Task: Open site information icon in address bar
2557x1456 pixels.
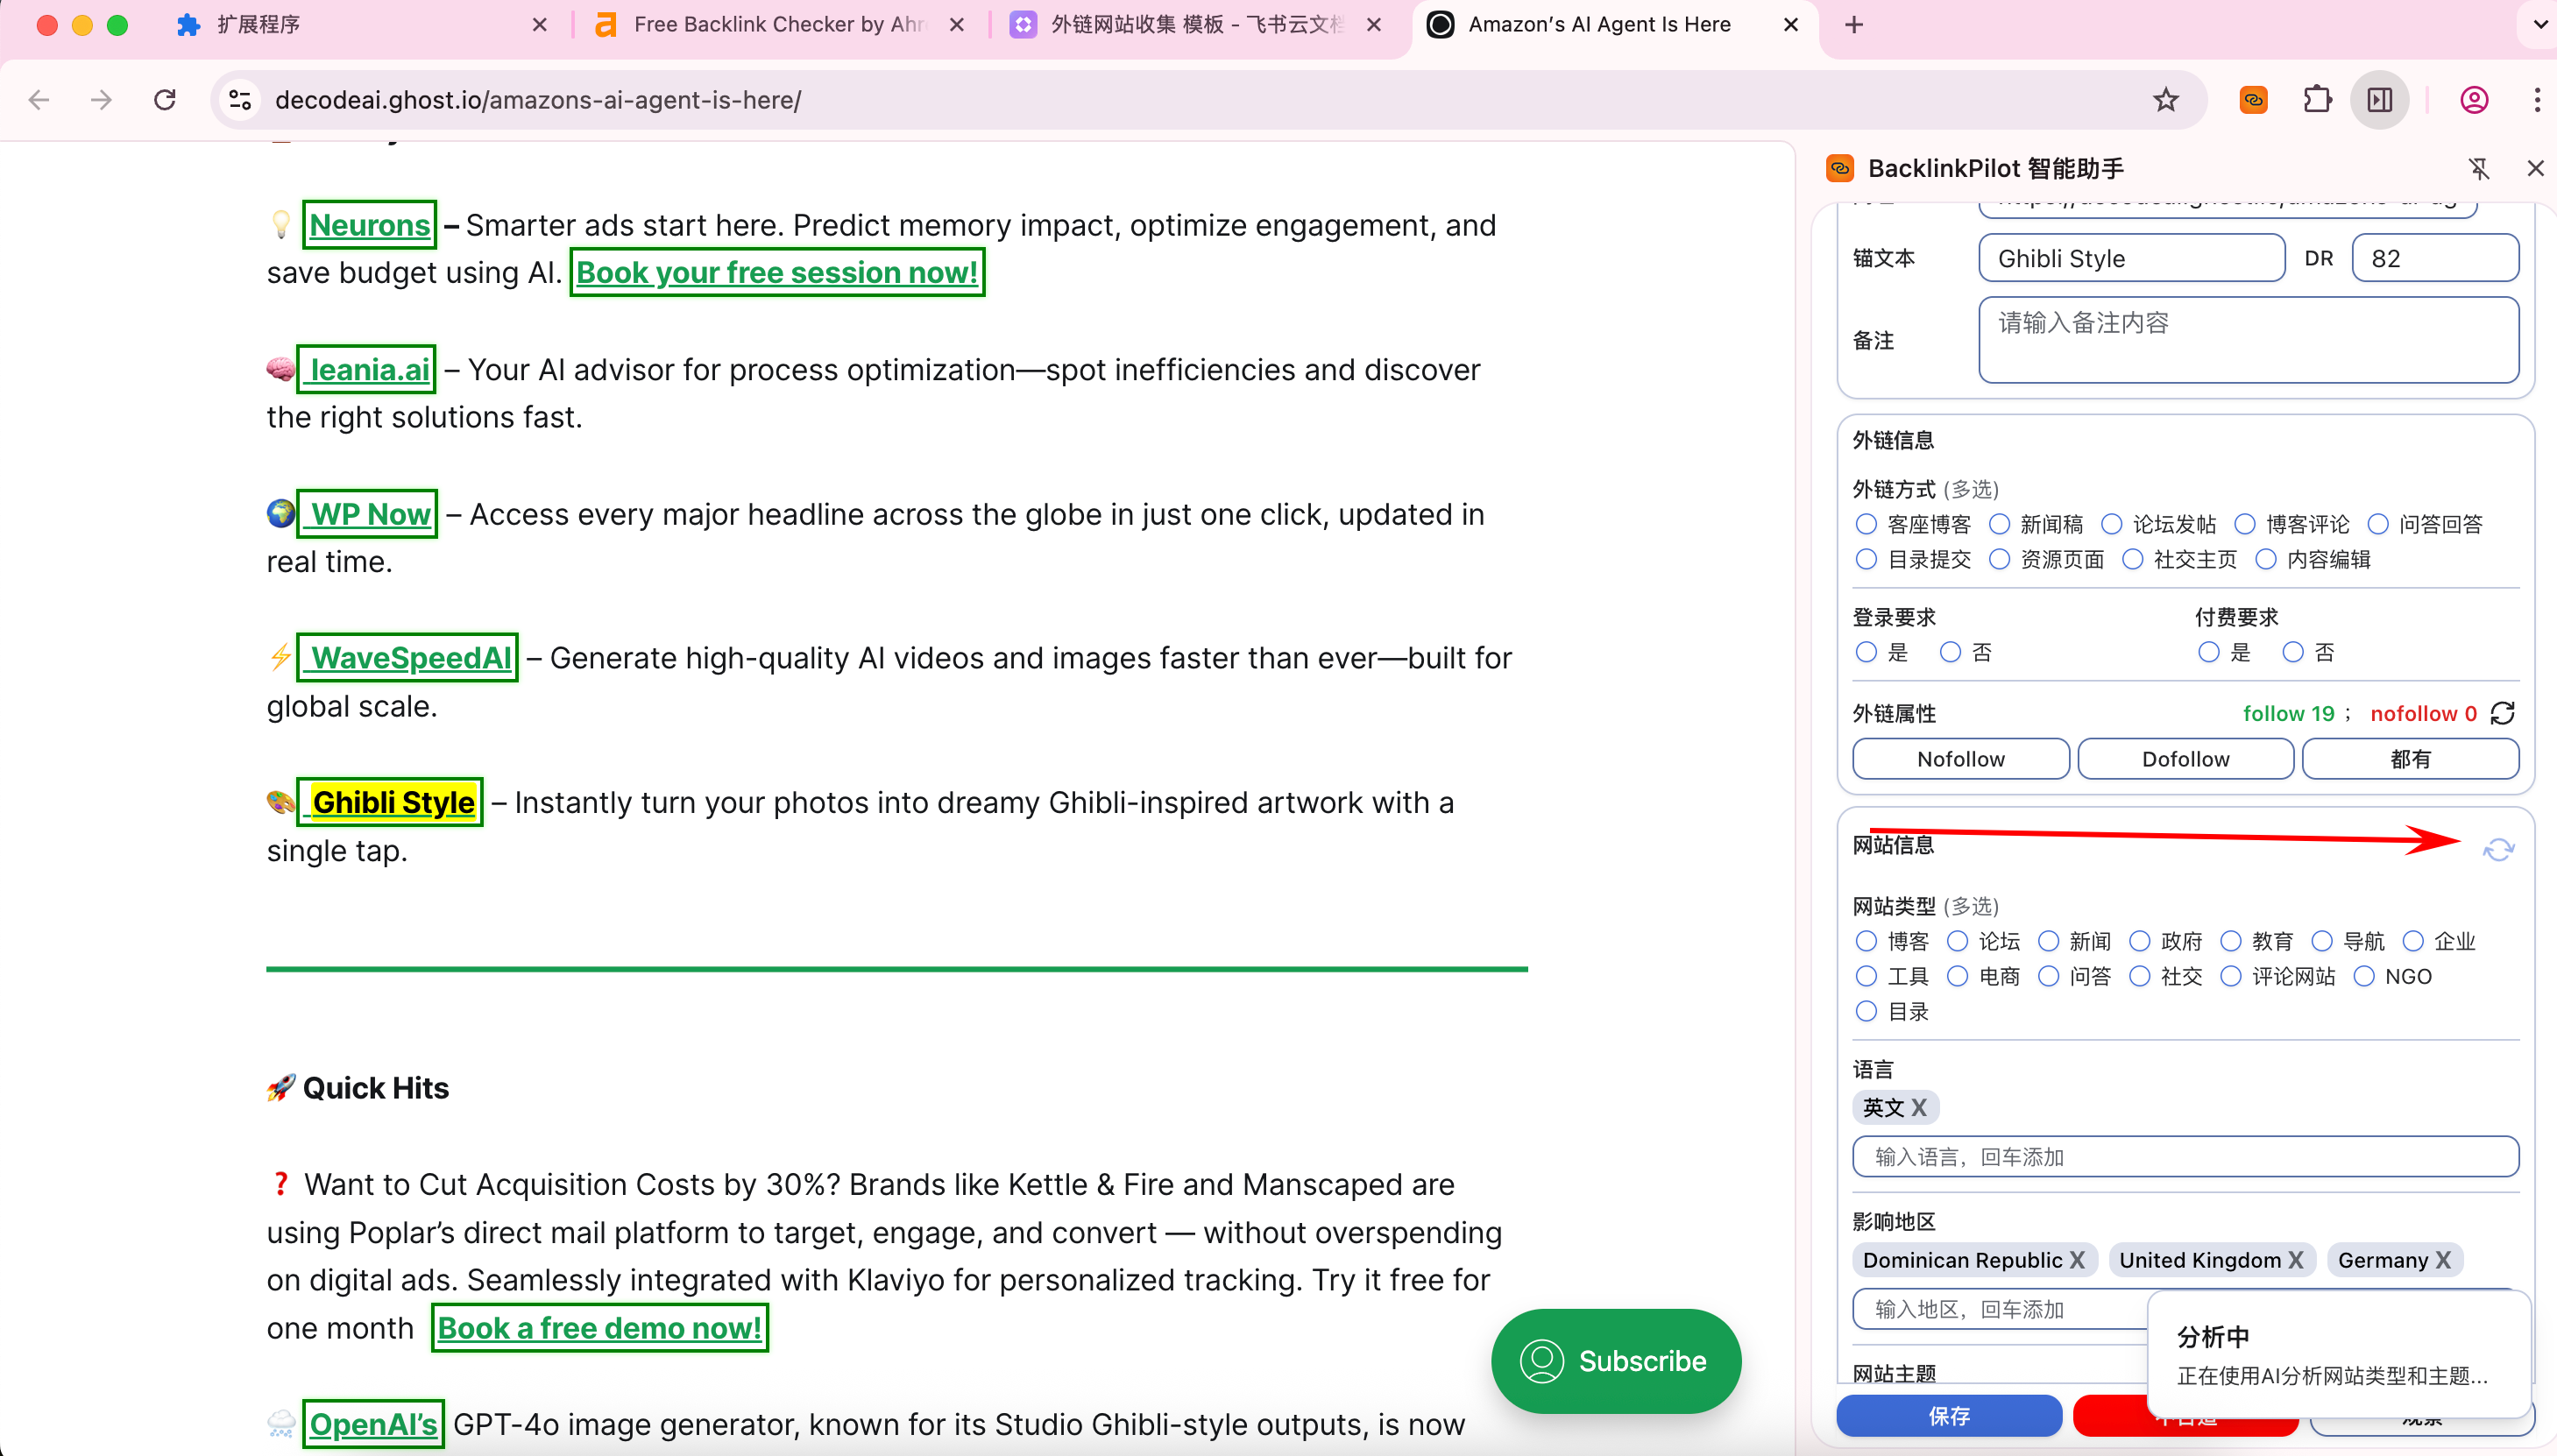Action: pos(240,100)
